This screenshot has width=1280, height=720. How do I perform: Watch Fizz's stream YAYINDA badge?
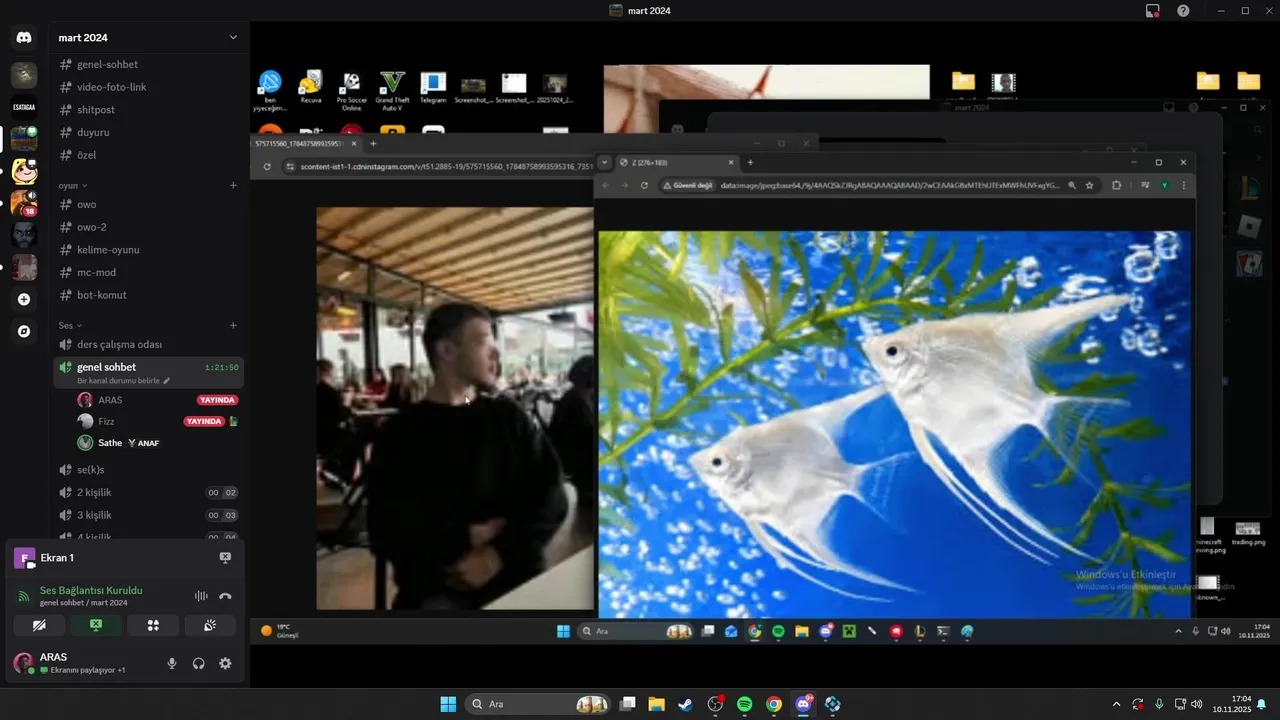coord(204,422)
